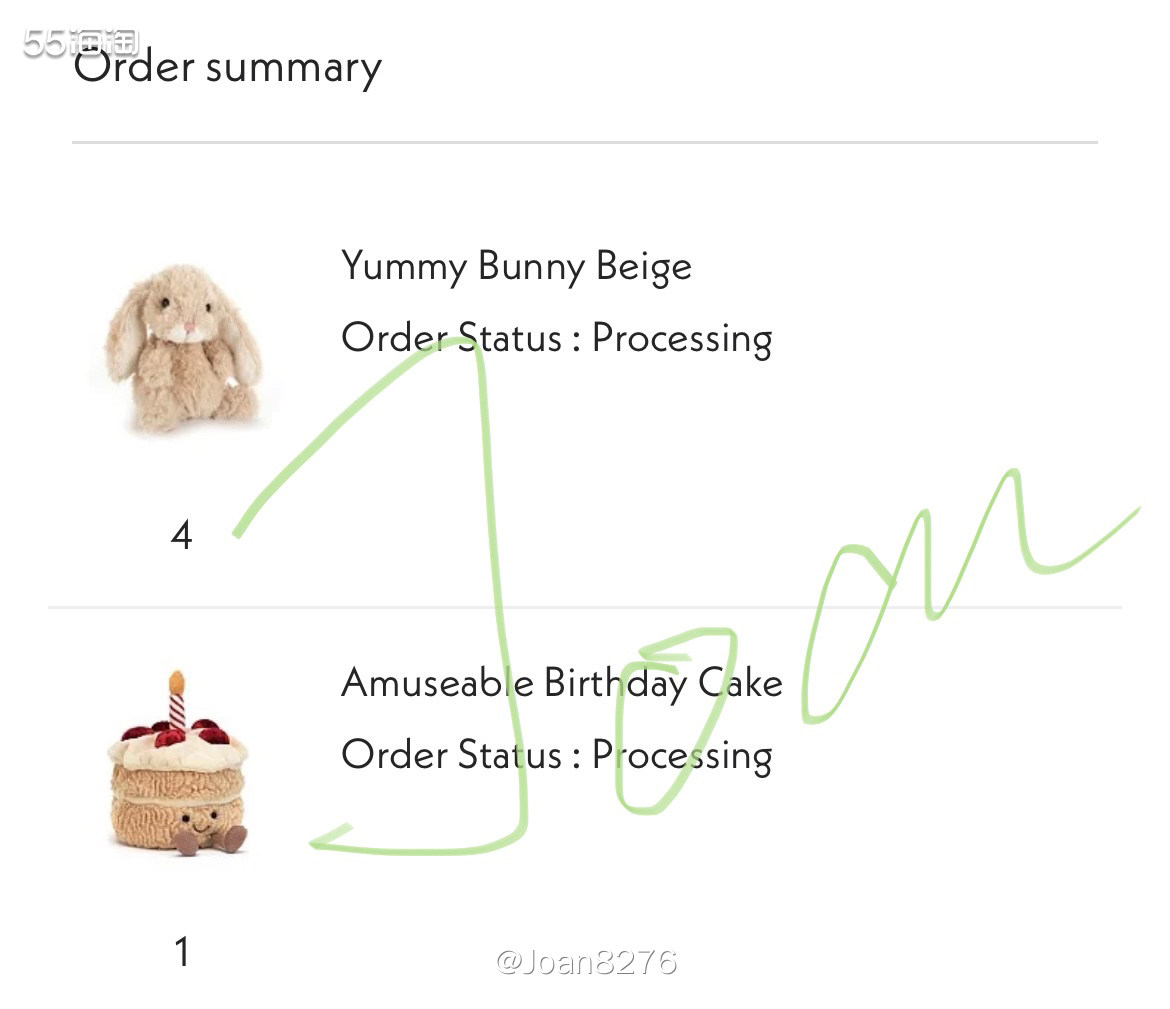Click the word Cake in cake title
Image resolution: width=1170 pixels, height=1009 pixels.
tap(740, 683)
